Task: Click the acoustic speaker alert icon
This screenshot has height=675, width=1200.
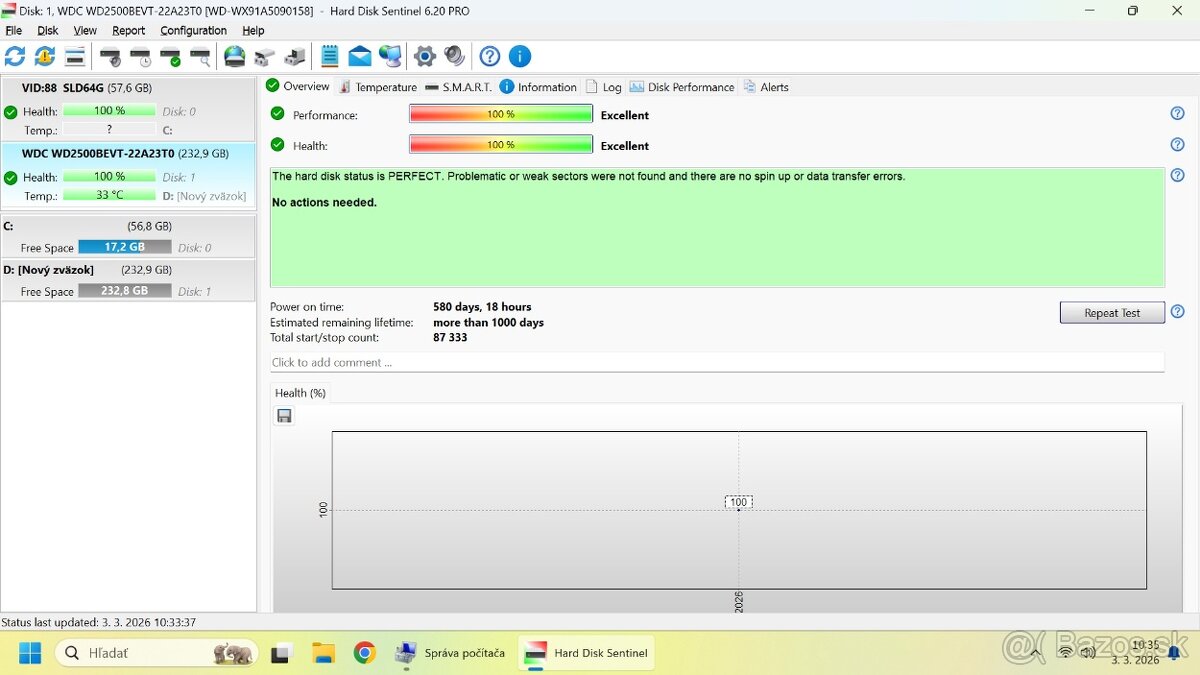Action: pos(456,56)
